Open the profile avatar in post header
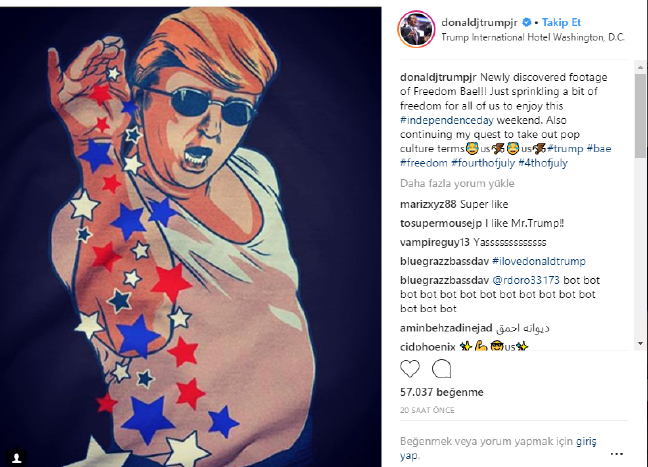648x467 pixels. [x=416, y=29]
